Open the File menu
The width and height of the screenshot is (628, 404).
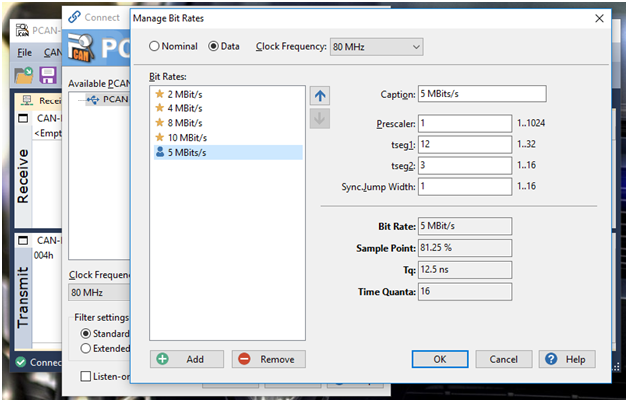(x=25, y=52)
